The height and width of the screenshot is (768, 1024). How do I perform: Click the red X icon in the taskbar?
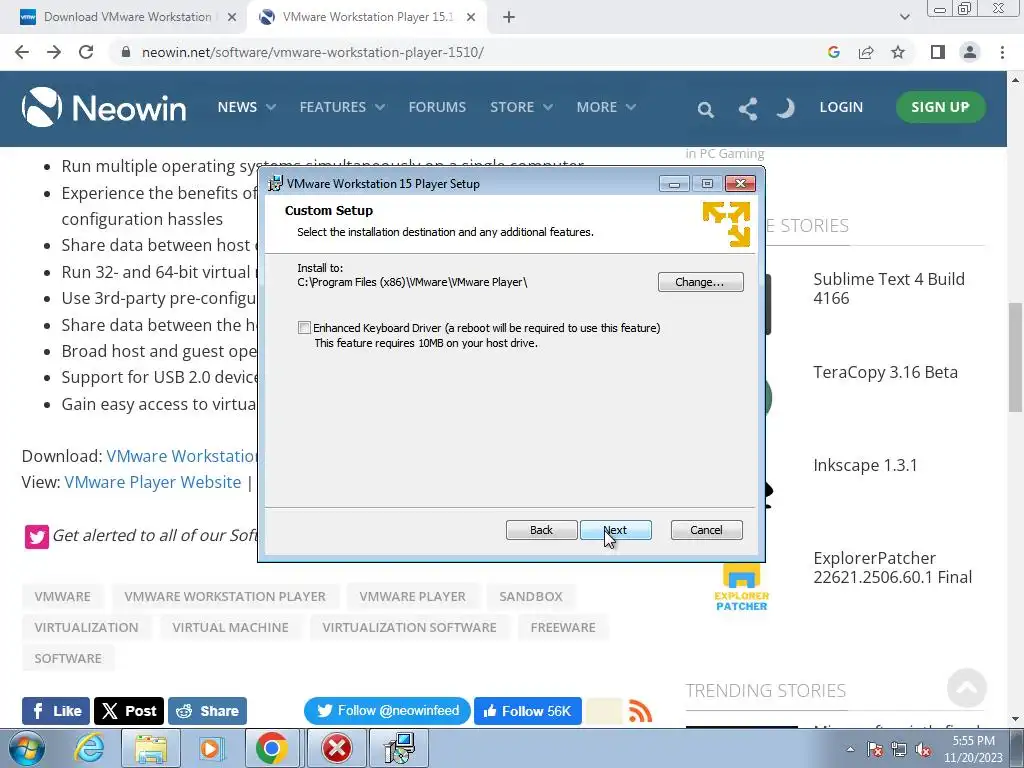tap(337, 748)
